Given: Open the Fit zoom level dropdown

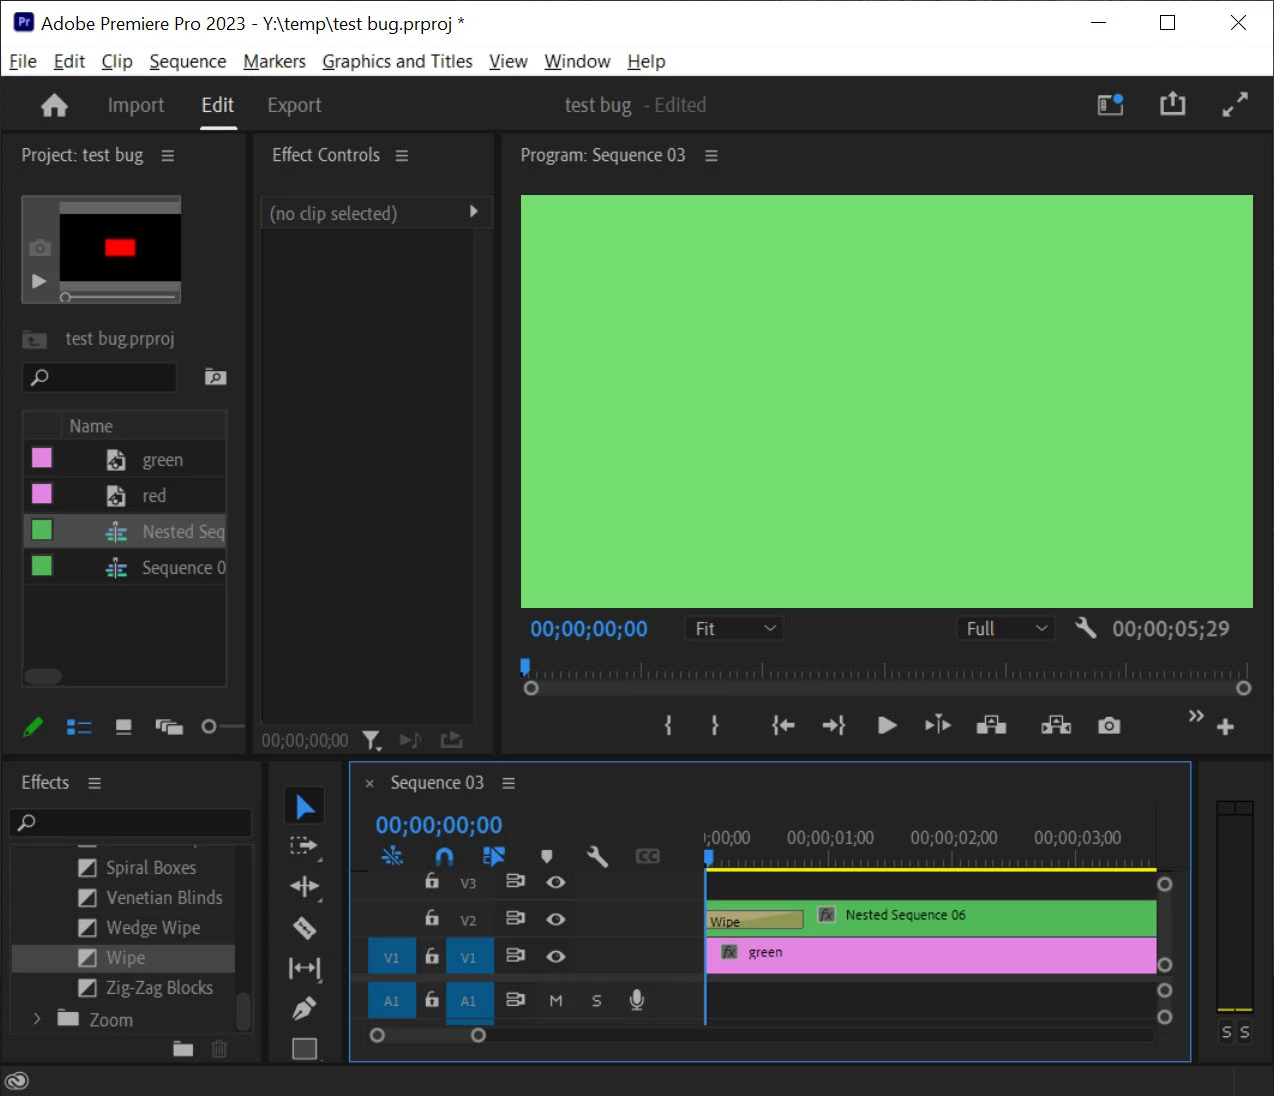Looking at the screenshot, I should tap(735, 629).
